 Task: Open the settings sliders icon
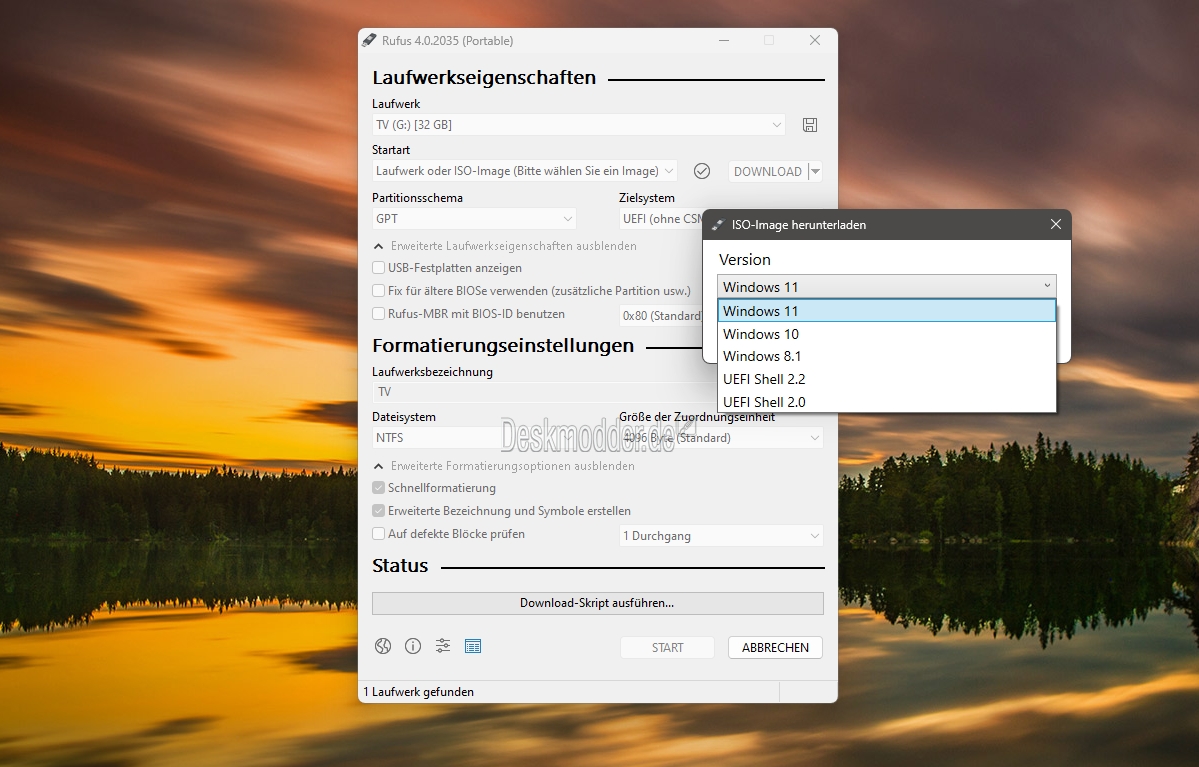[x=443, y=646]
